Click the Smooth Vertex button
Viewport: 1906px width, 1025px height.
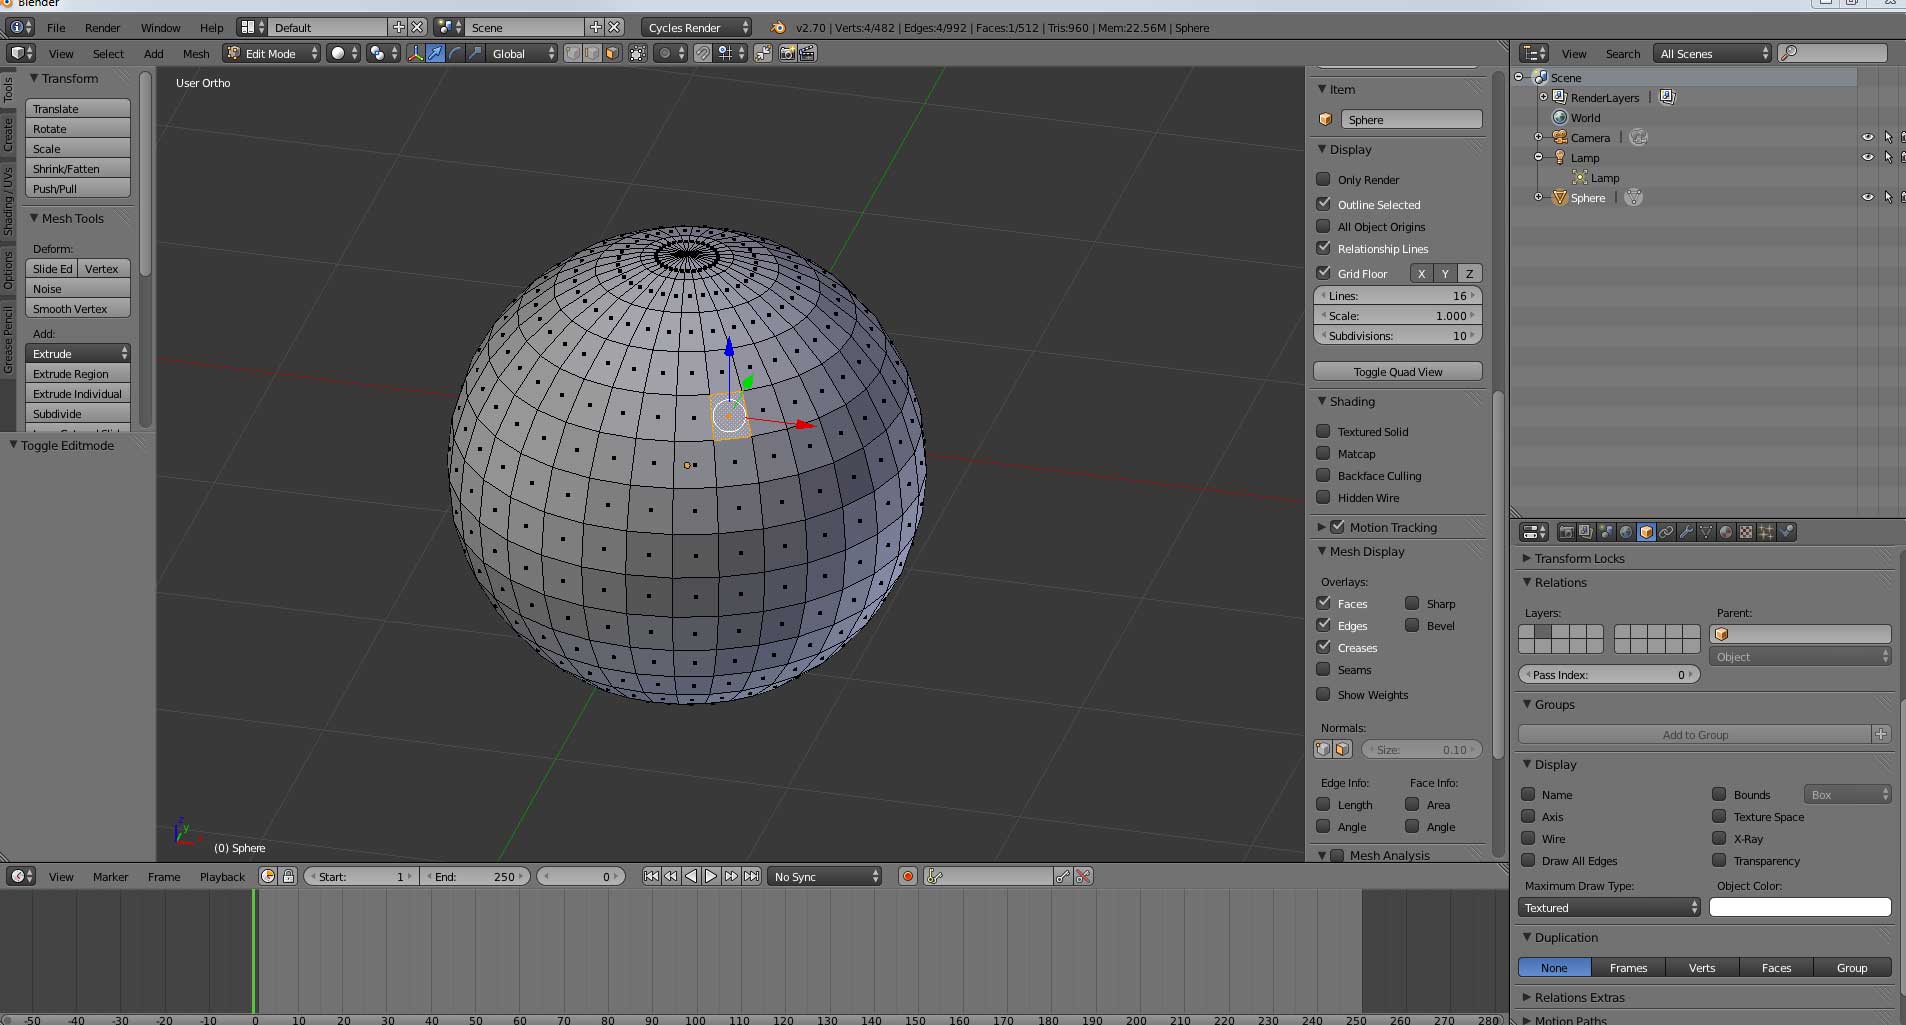pos(78,309)
